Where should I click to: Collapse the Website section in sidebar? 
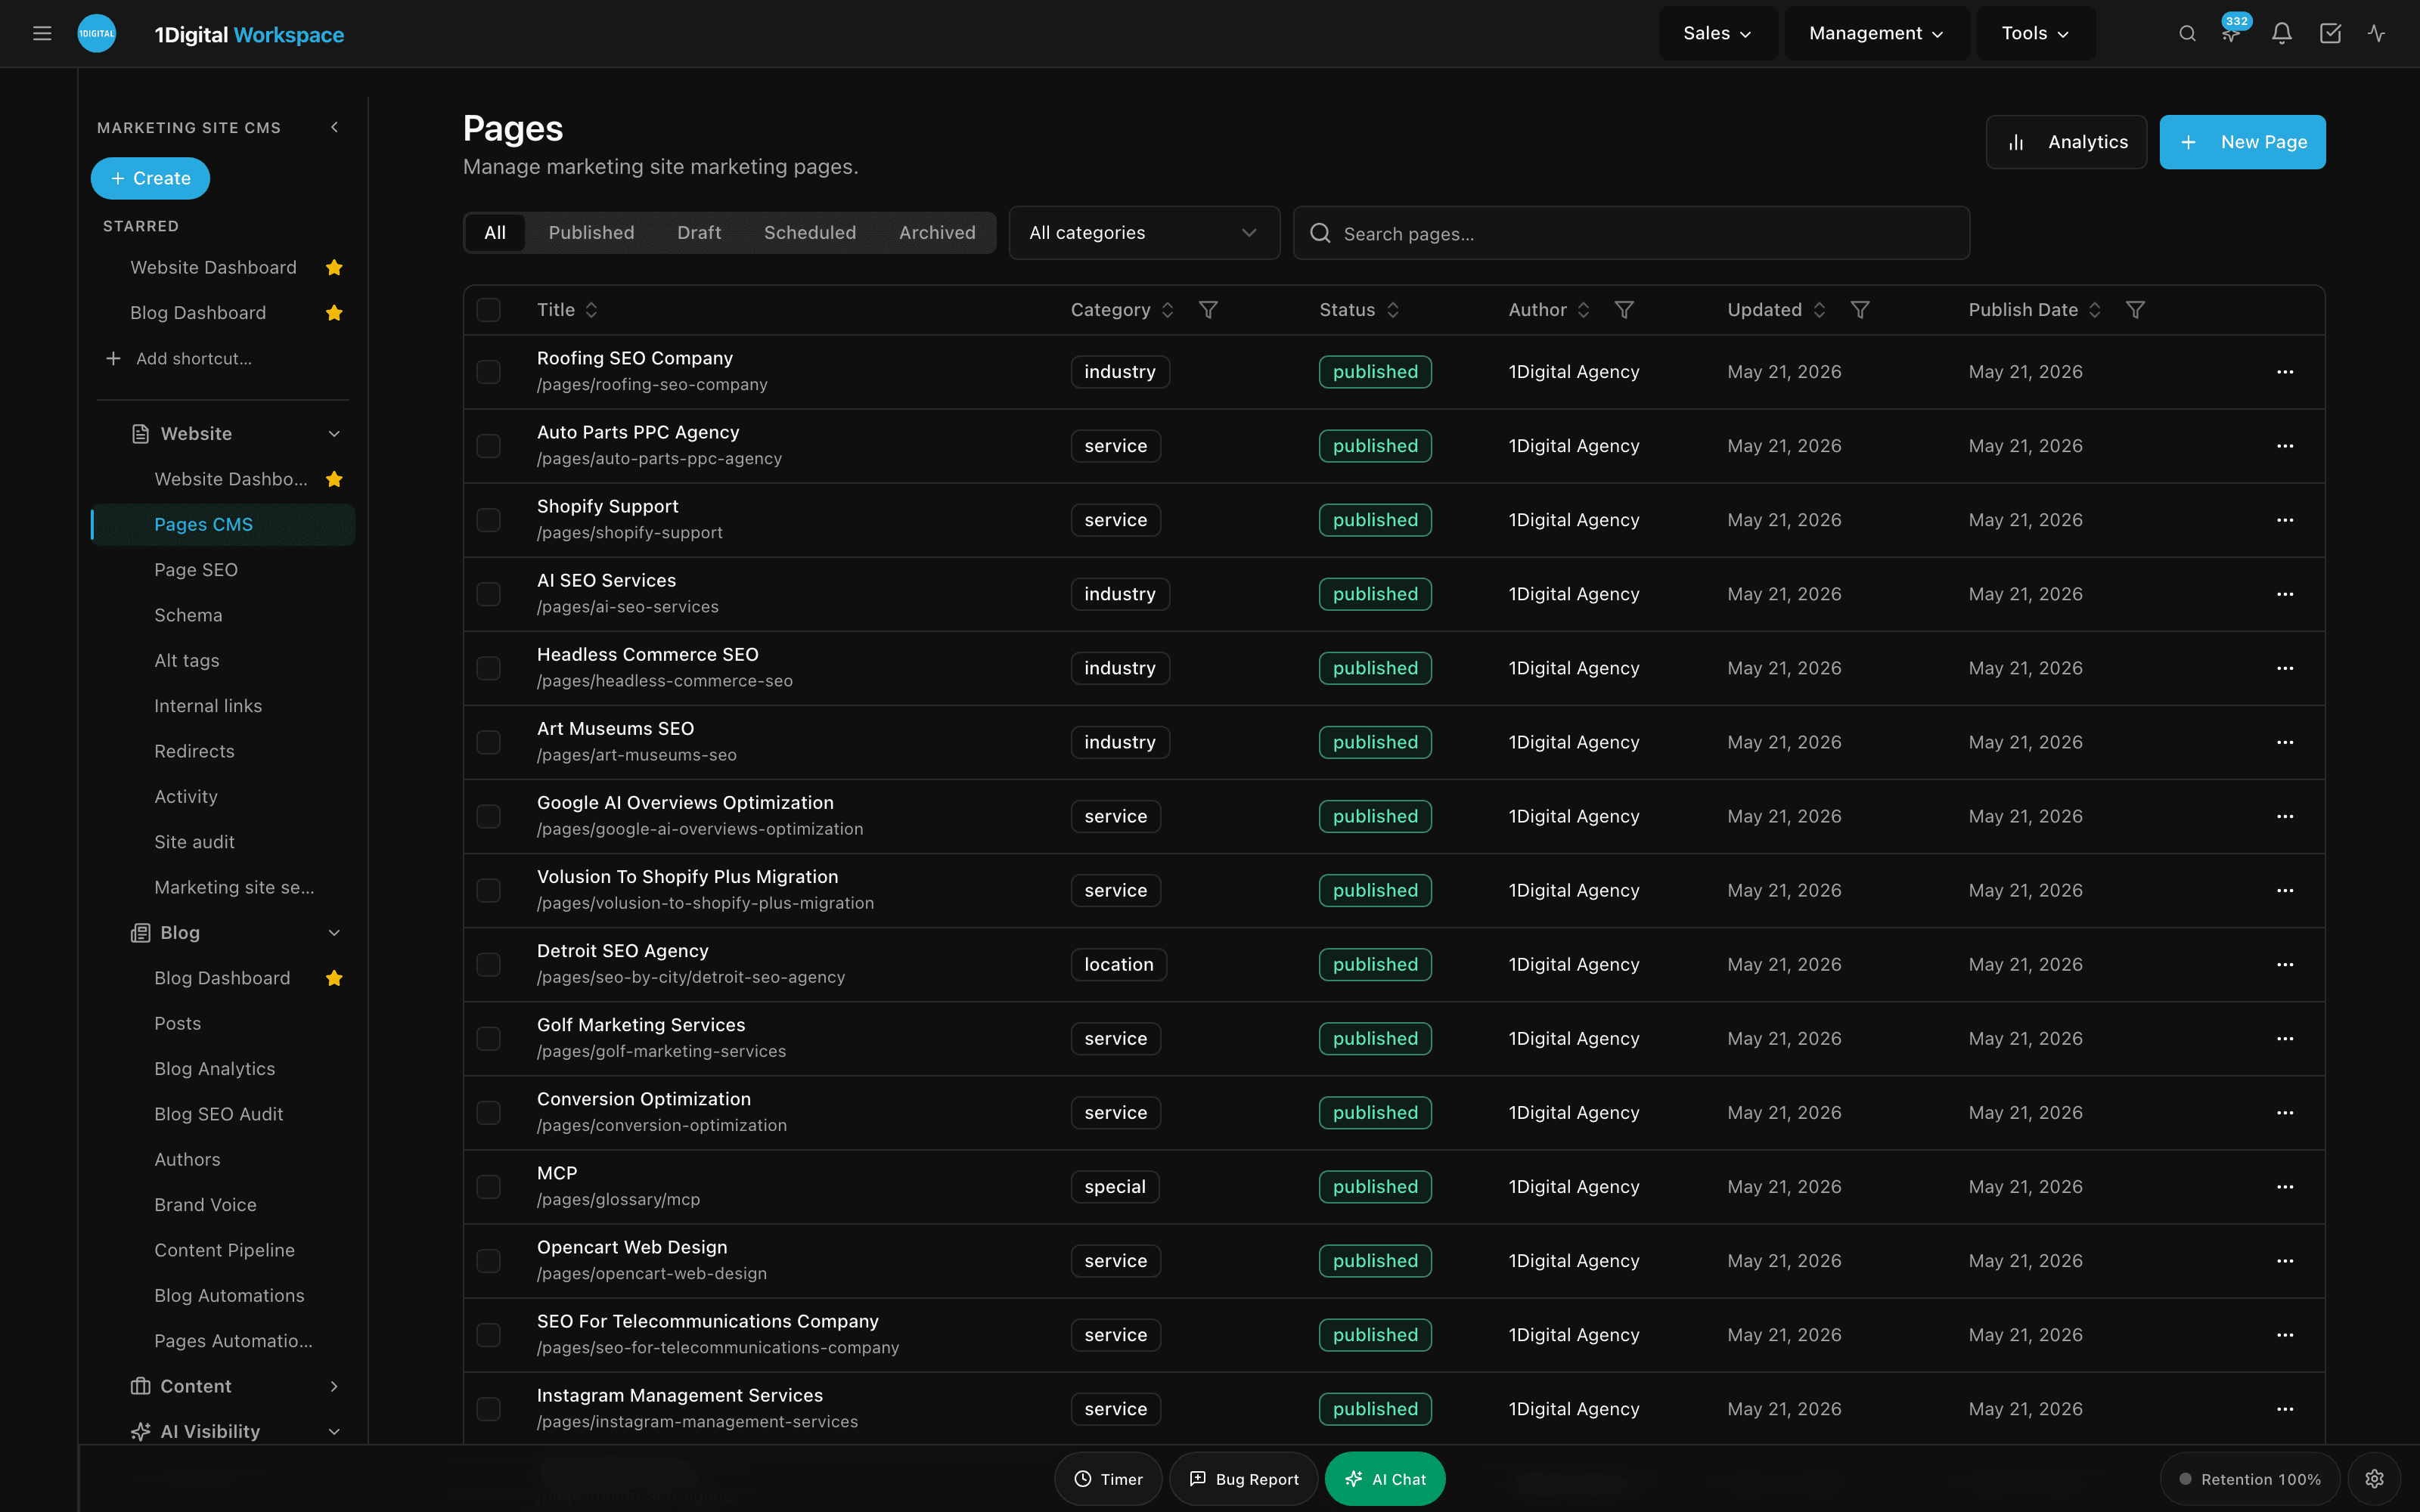[x=334, y=434]
